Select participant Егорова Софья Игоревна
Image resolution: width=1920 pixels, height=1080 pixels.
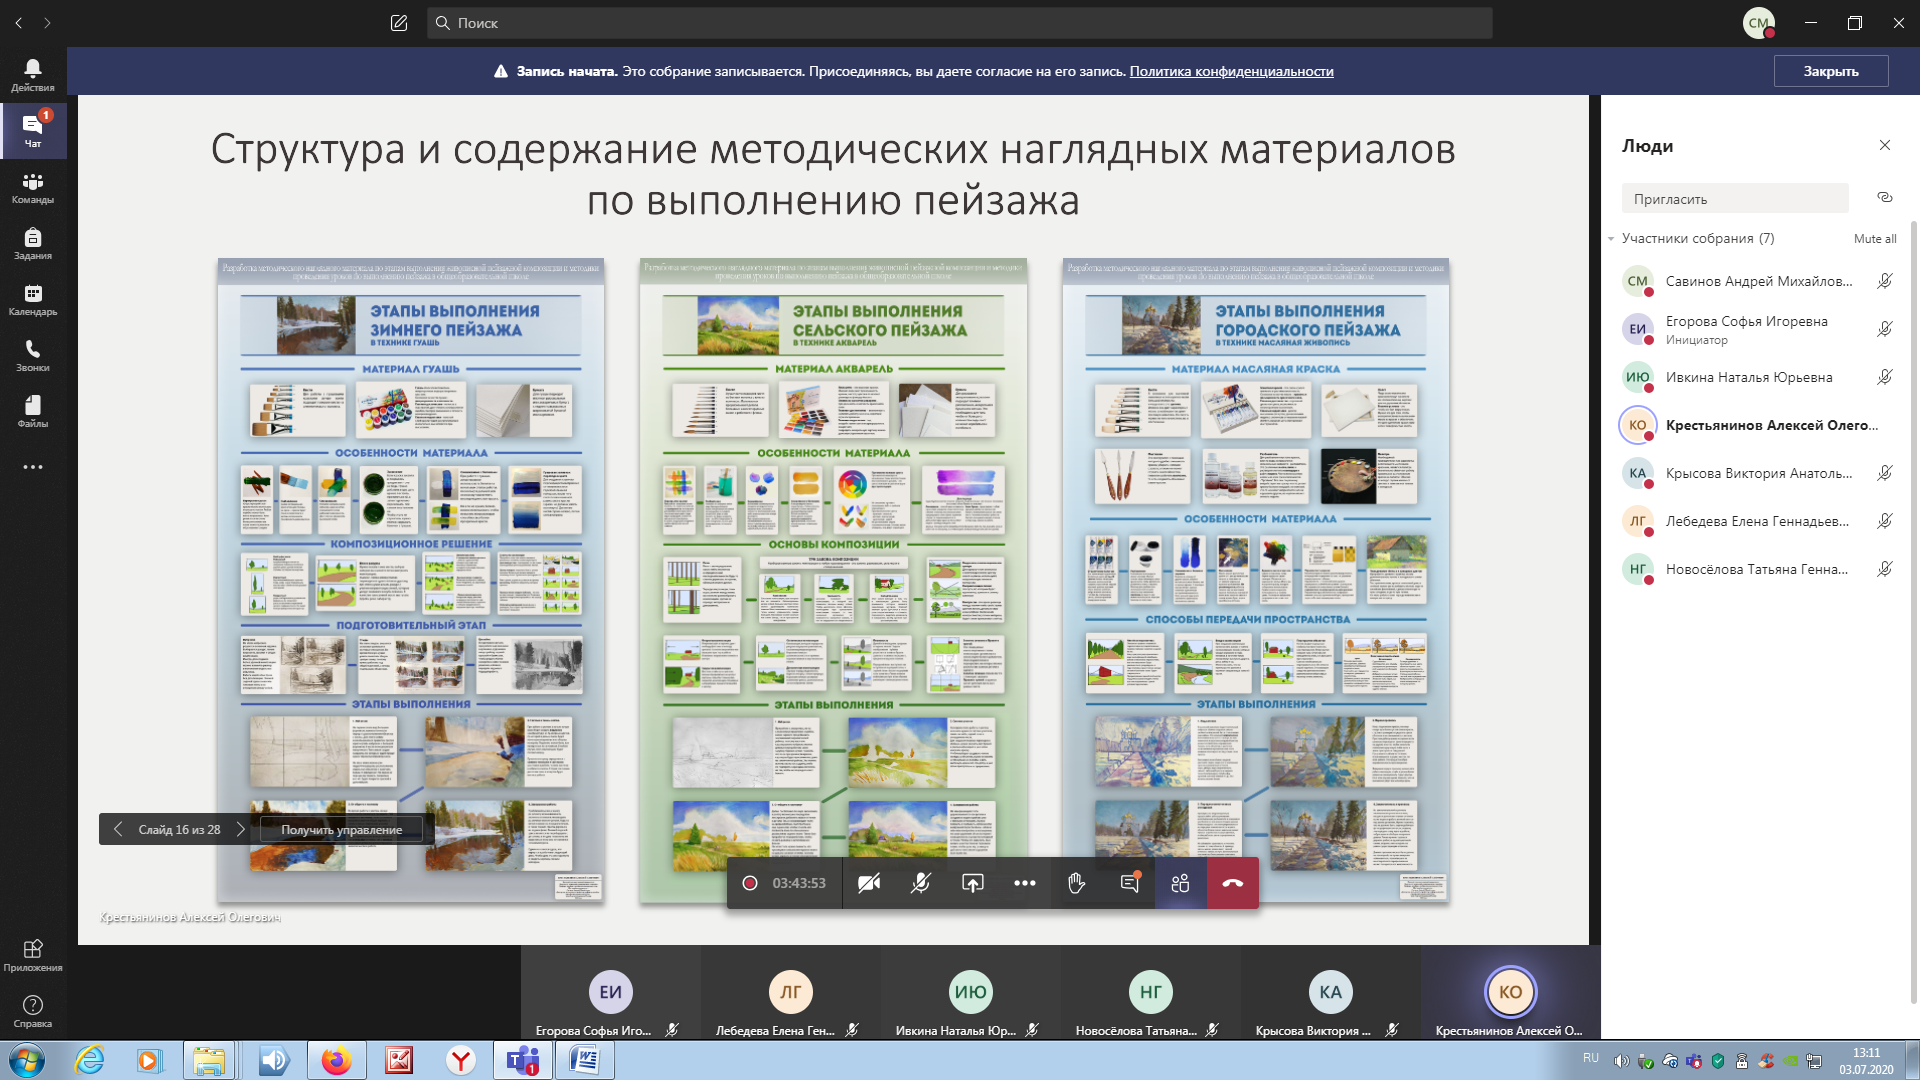(x=1757, y=329)
